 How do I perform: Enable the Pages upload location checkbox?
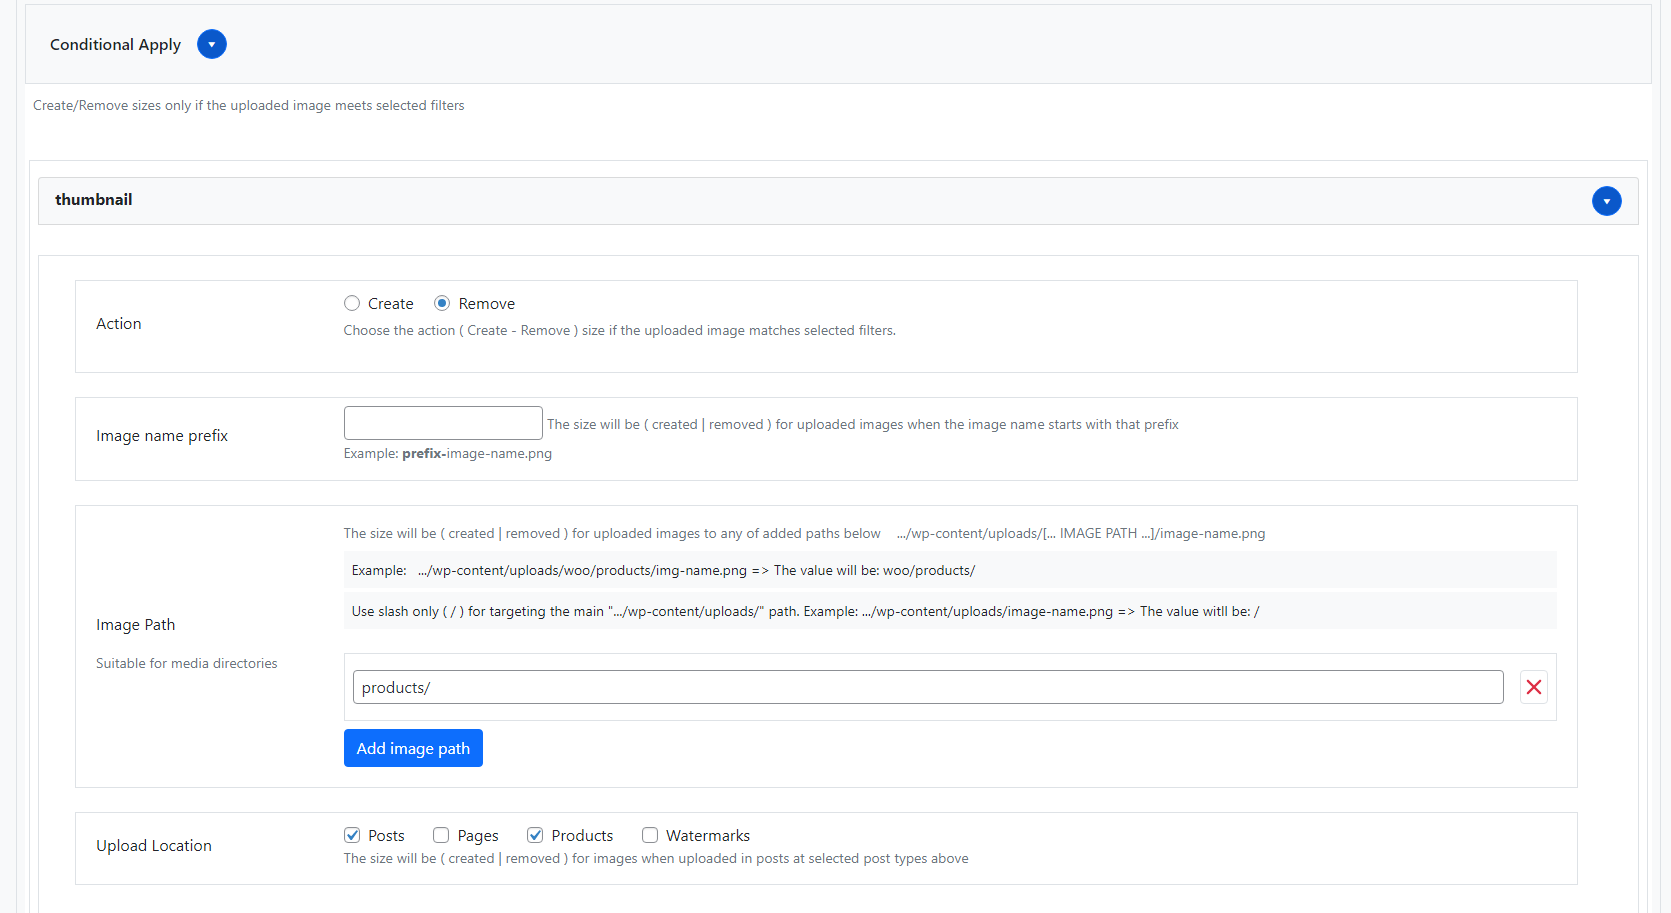click(441, 835)
